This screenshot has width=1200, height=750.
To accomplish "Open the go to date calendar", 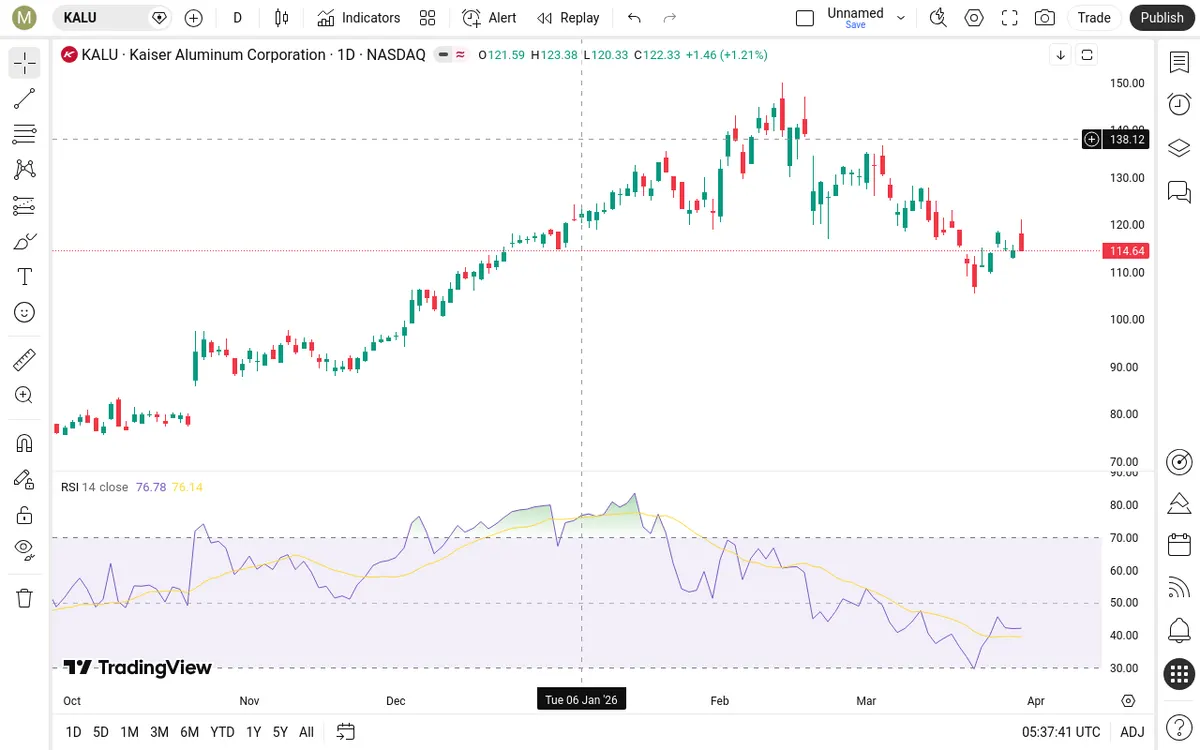I will 346,732.
